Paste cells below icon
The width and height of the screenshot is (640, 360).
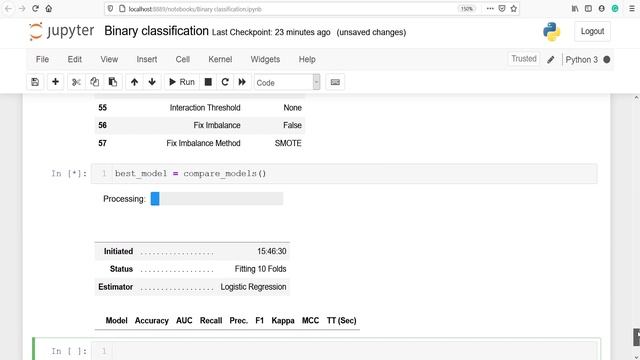[113, 82]
